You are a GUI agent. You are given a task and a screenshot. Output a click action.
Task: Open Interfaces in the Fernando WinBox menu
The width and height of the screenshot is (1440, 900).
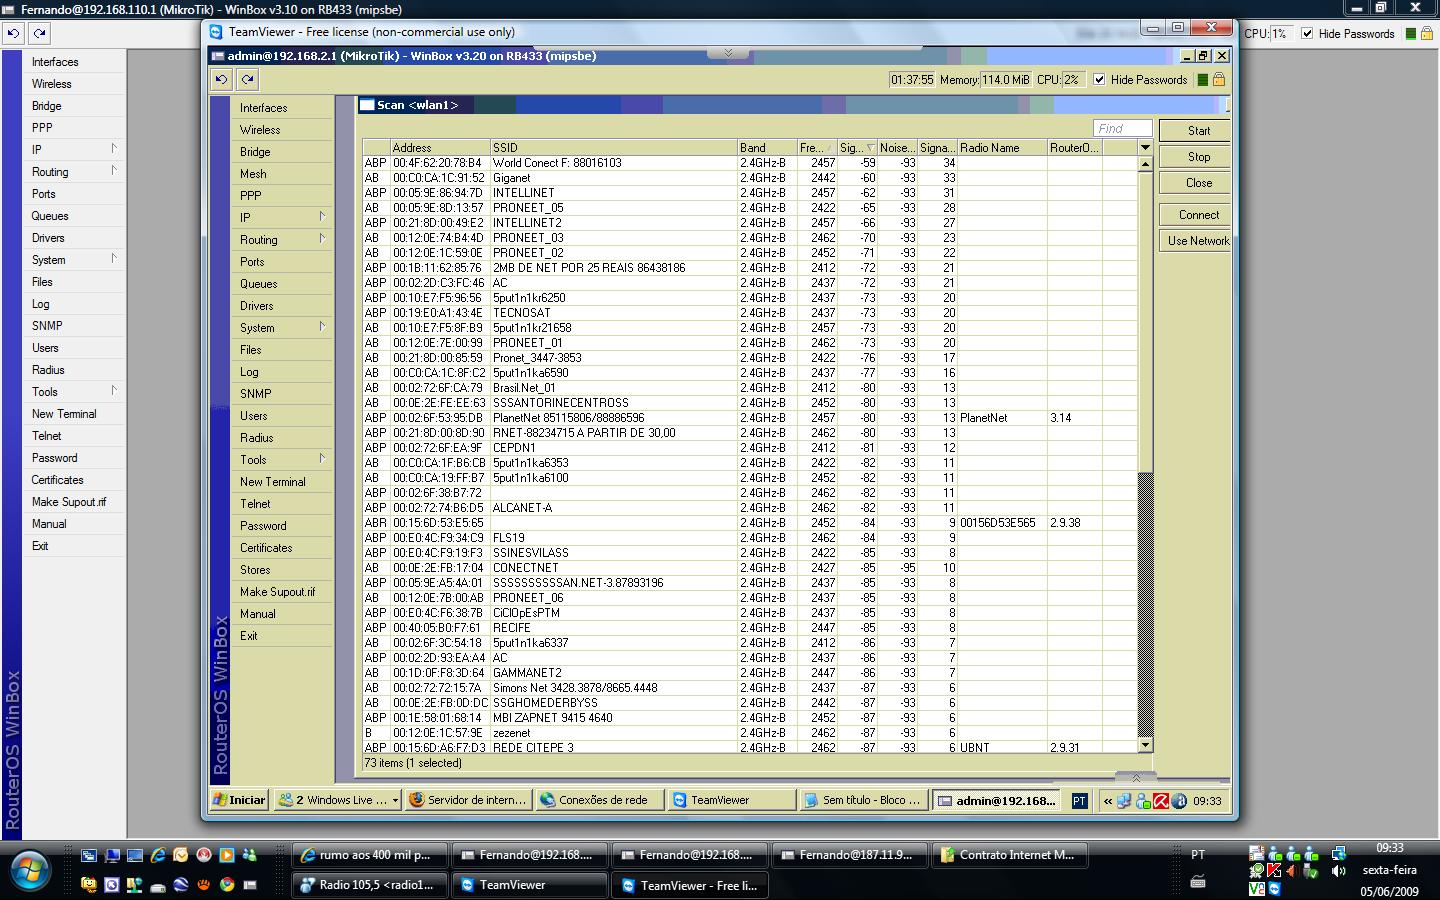coord(75,62)
